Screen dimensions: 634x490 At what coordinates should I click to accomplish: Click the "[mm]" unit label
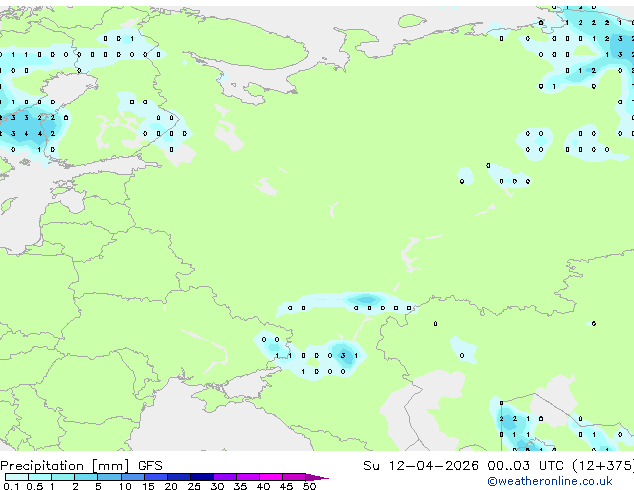[111, 466]
